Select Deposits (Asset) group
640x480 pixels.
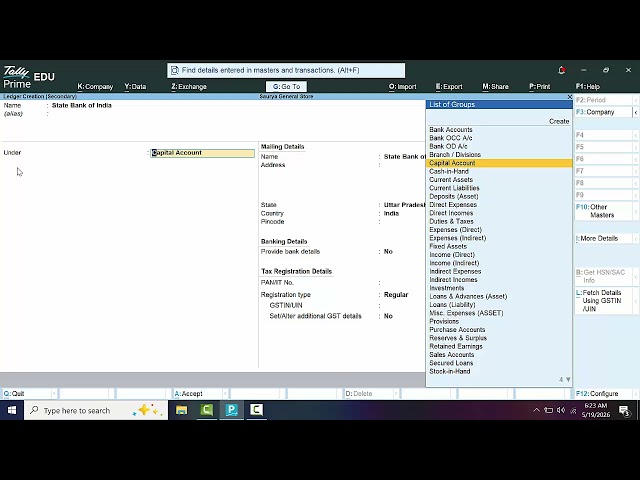tap(499, 196)
